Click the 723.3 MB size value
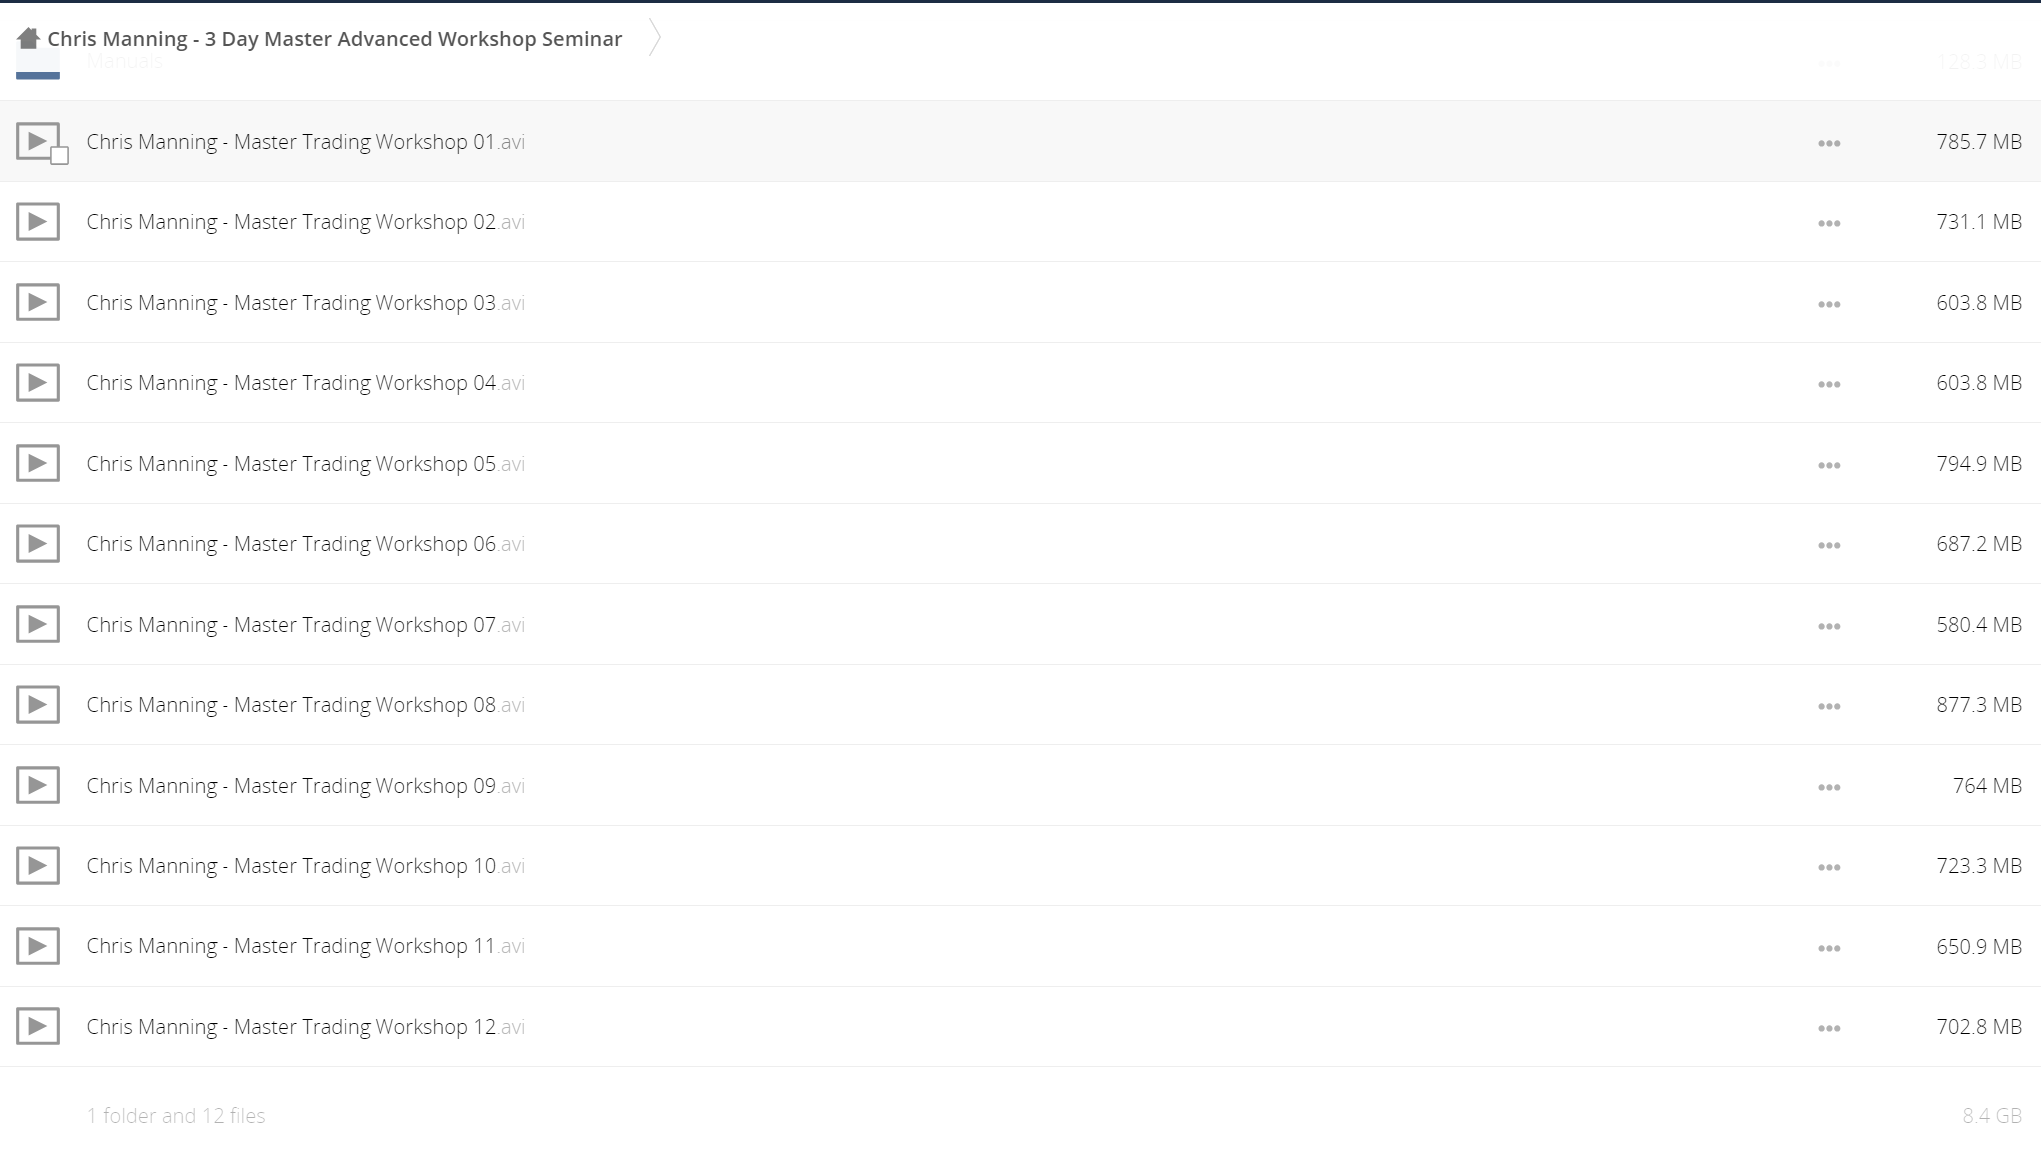Image resolution: width=2041 pixels, height=1151 pixels. (1979, 866)
